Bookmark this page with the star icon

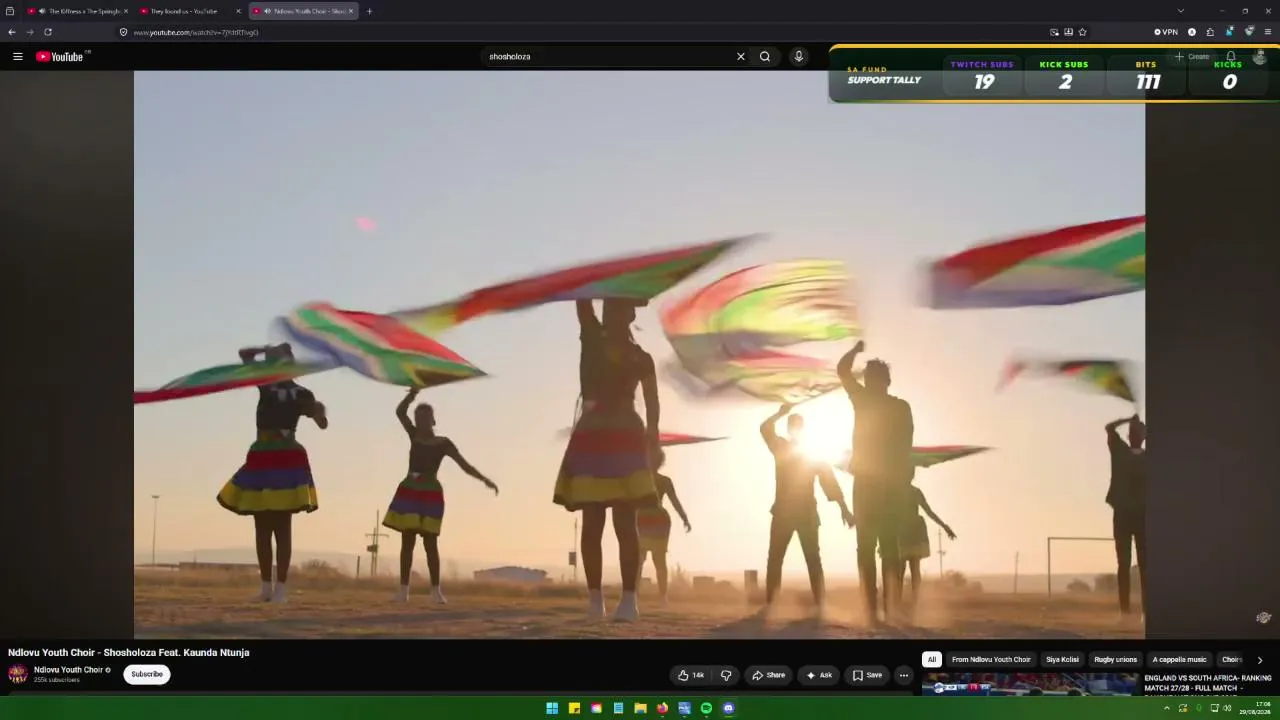pos(1082,32)
